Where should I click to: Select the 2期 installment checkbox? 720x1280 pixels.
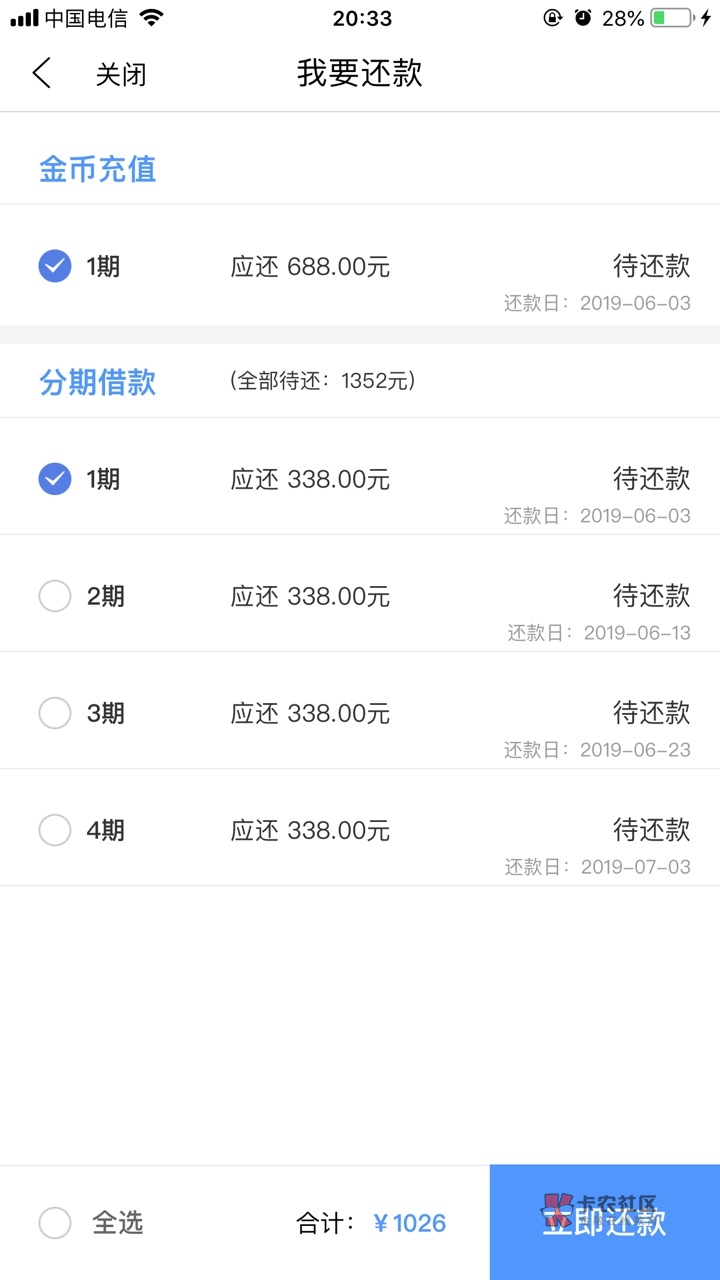[x=55, y=596]
